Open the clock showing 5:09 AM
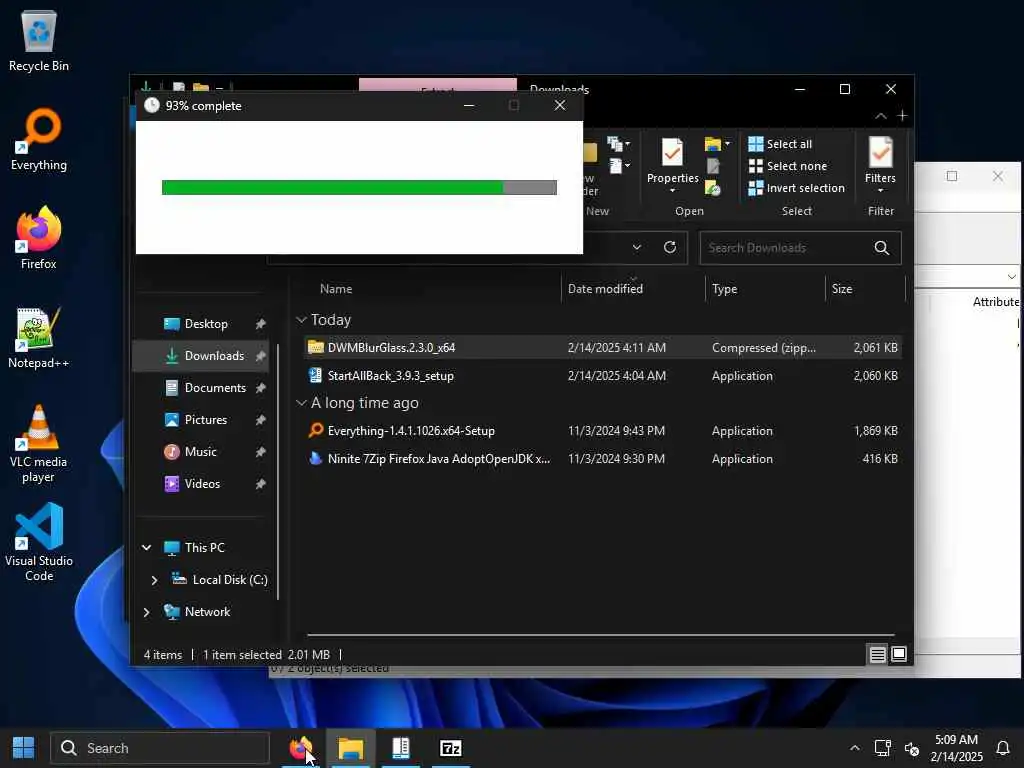The image size is (1024, 768). (x=956, y=748)
